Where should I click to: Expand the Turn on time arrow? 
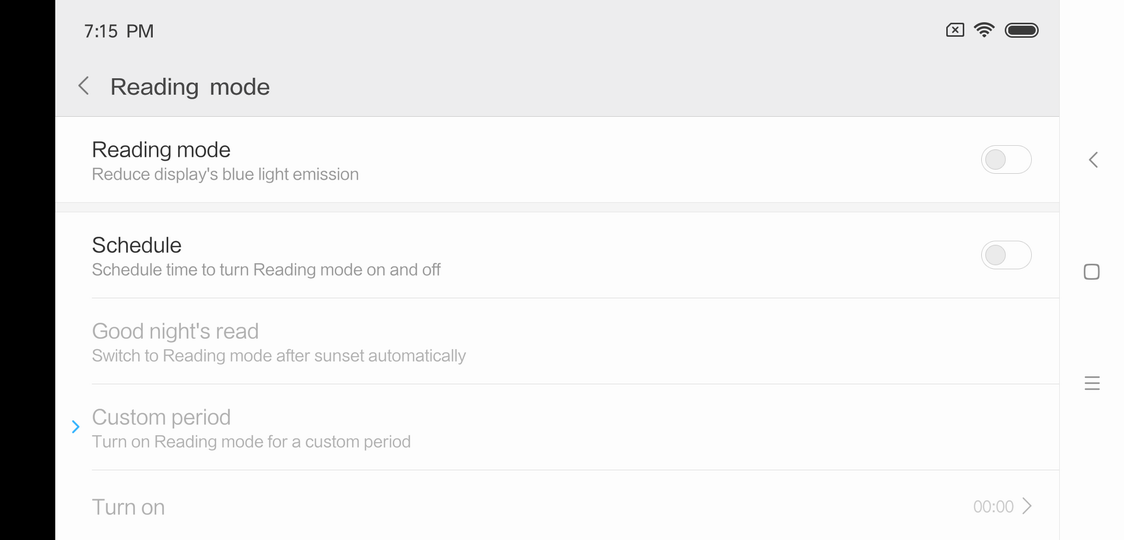coord(1027,506)
